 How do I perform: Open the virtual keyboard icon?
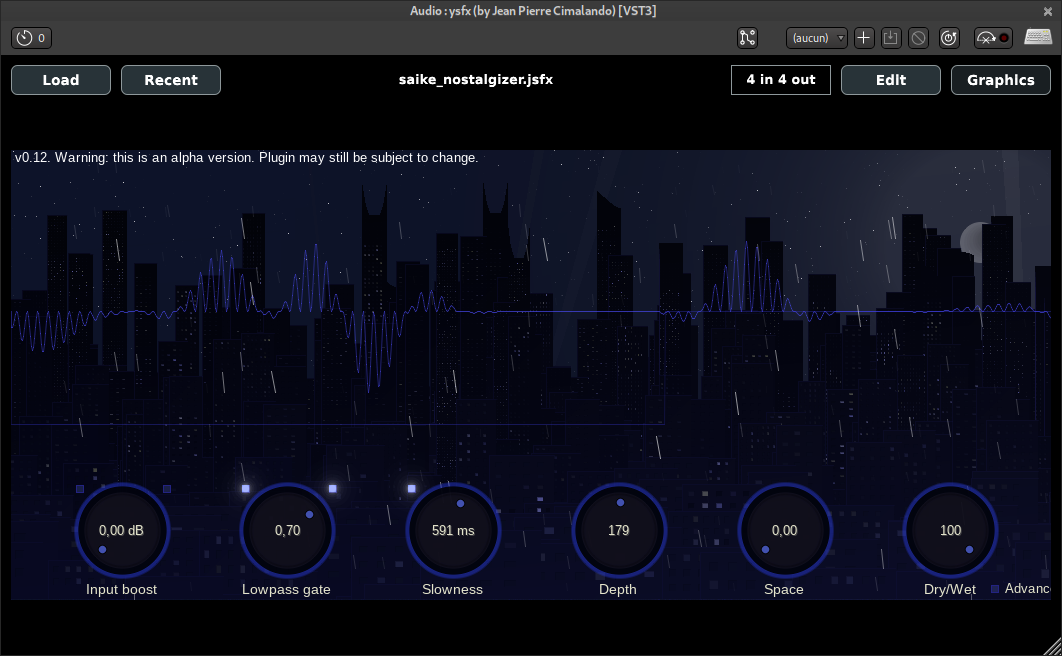(x=1038, y=37)
